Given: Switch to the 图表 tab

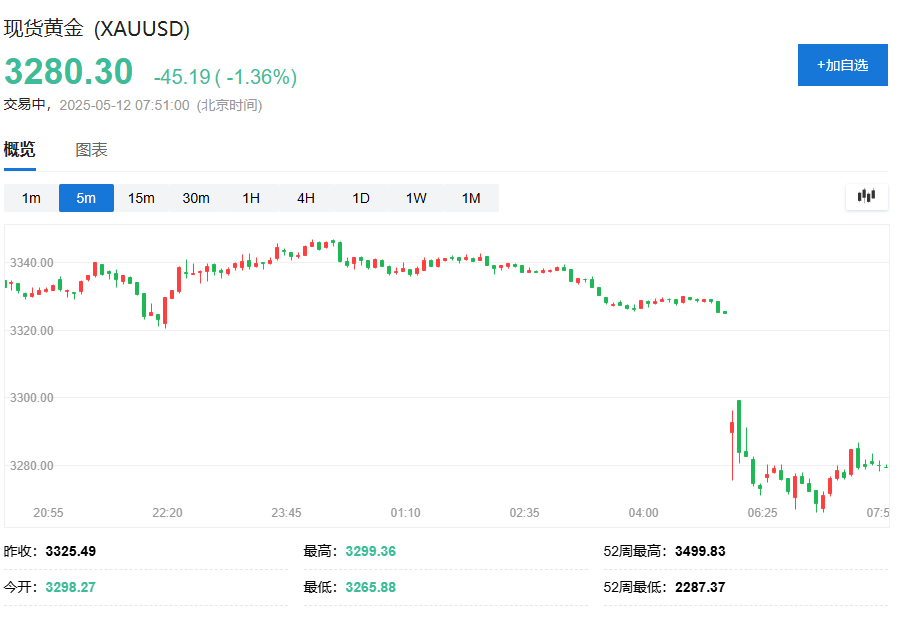Looking at the screenshot, I should [x=91, y=150].
